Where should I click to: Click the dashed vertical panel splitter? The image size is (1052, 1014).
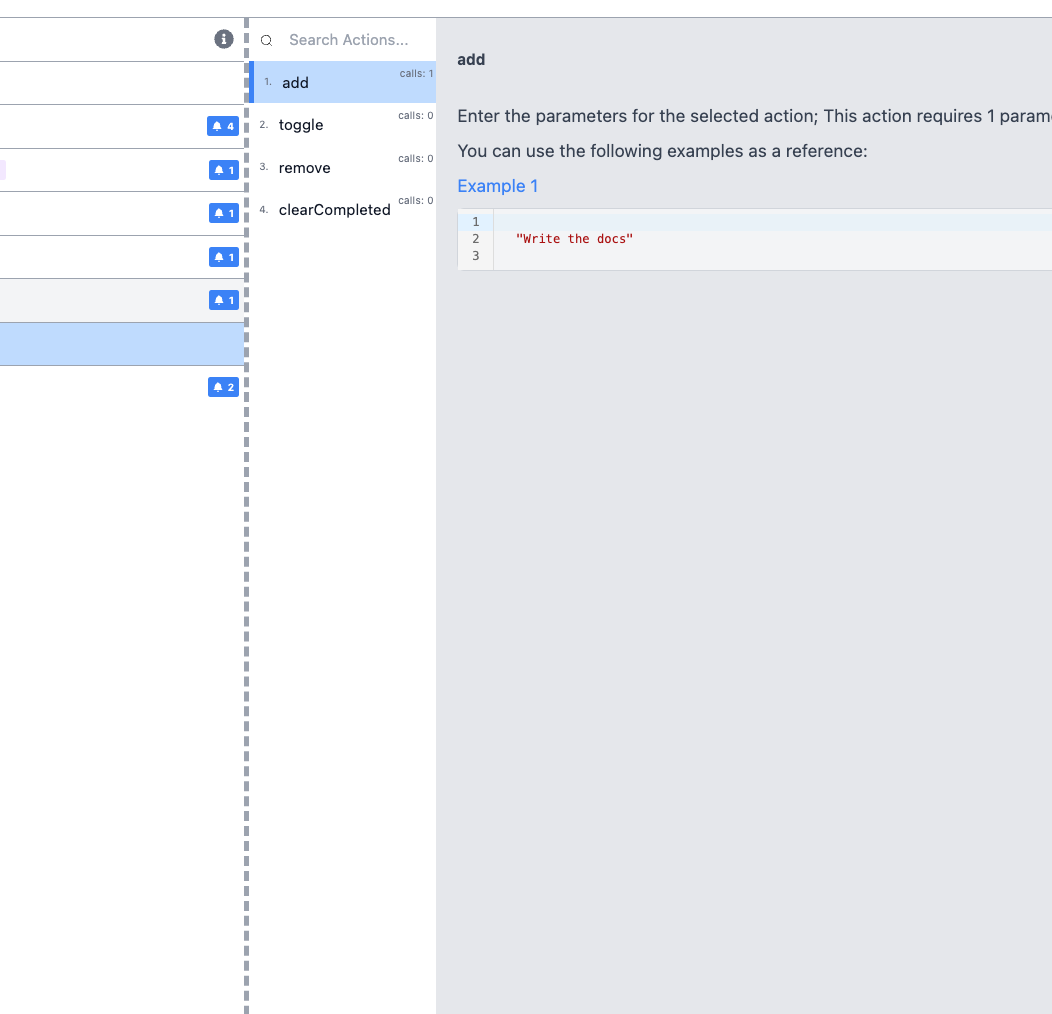pos(246,515)
